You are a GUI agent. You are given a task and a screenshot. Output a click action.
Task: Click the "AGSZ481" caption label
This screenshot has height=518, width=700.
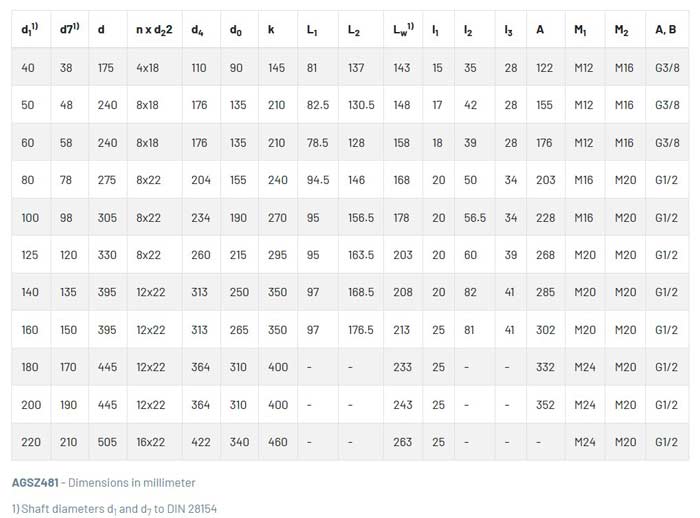coord(37,483)
